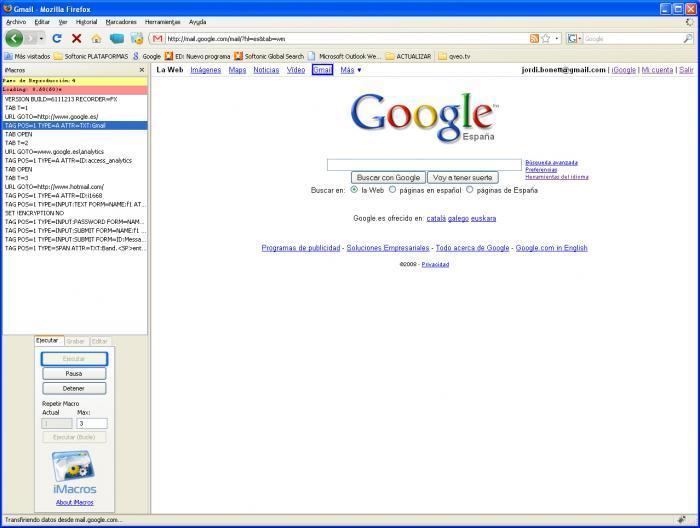Open the Herramientas menu
The height and width of the screenshot is (528, 700).
[162, 22]
